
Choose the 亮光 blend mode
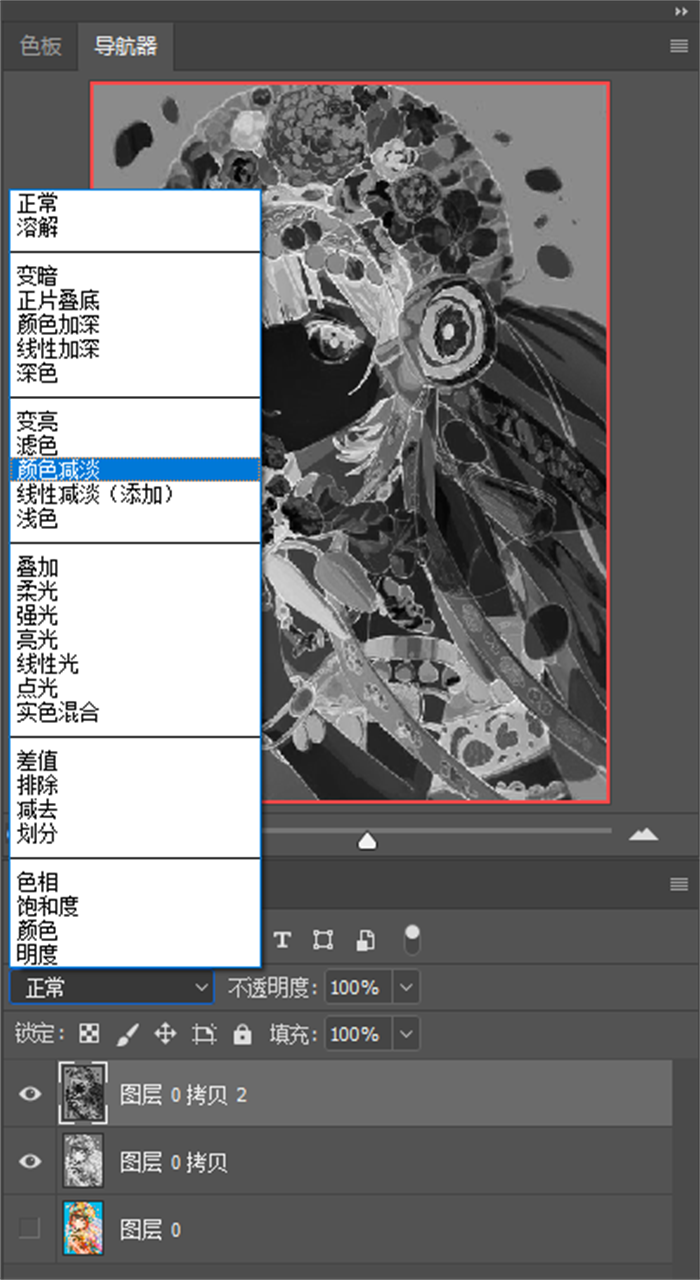click(x=135, y=640)
